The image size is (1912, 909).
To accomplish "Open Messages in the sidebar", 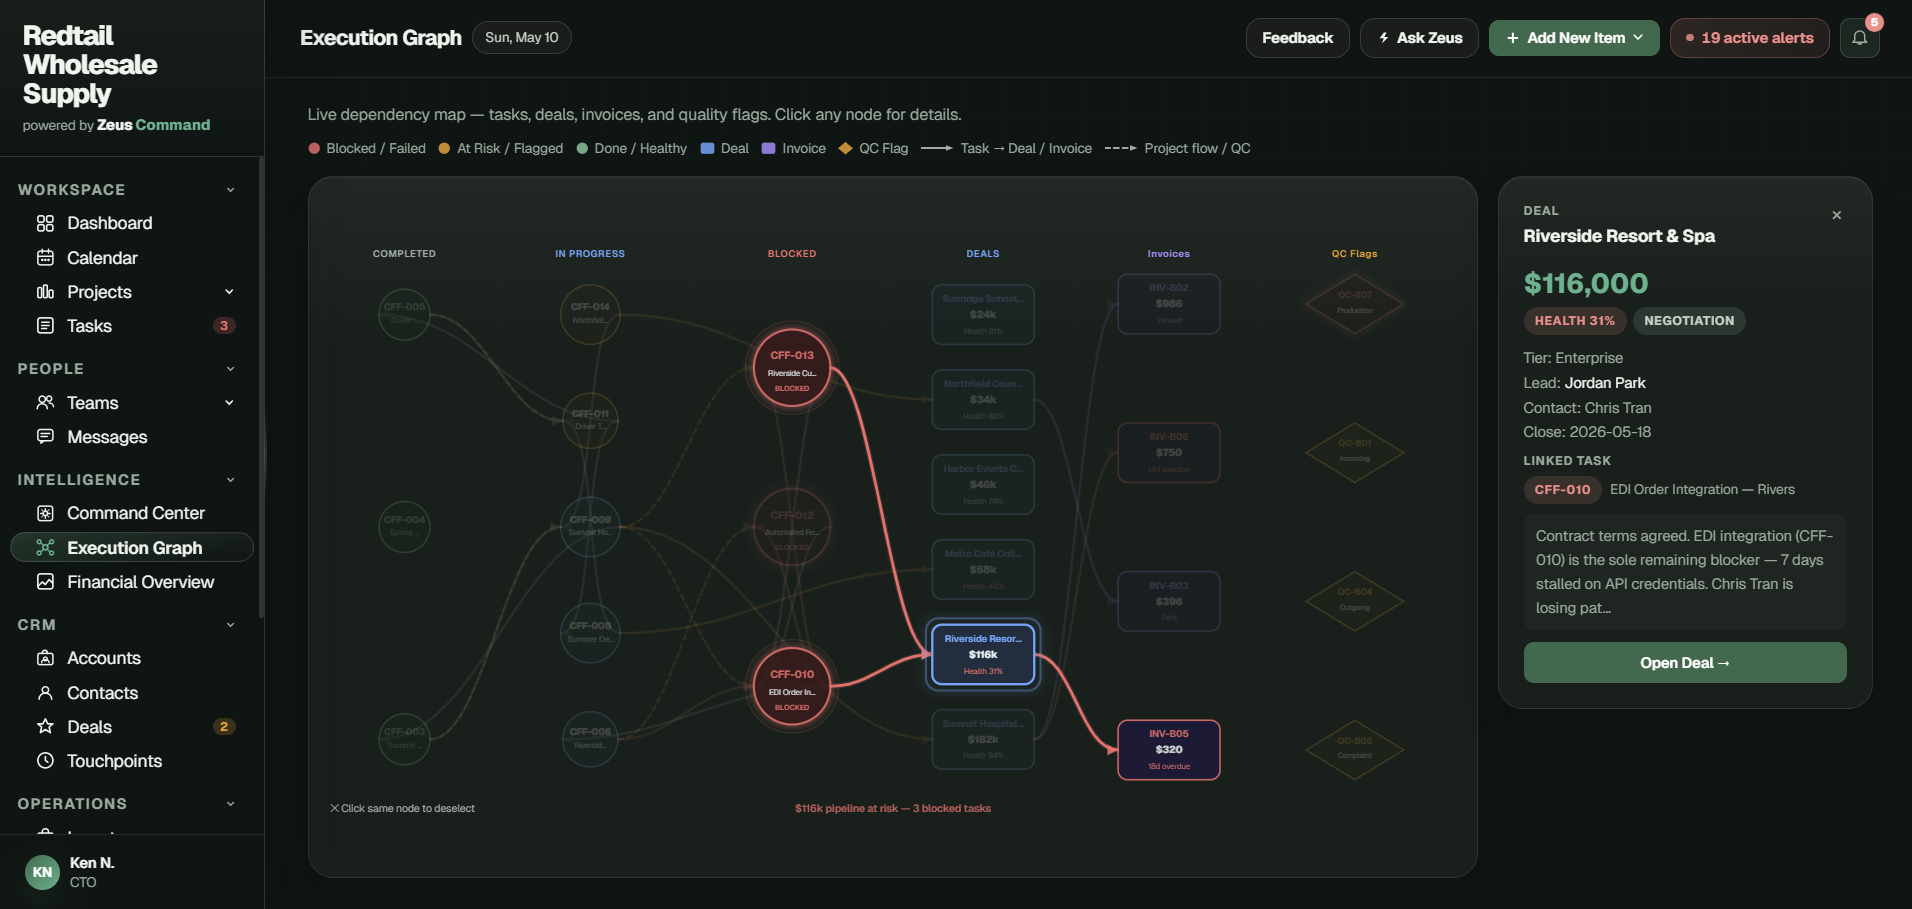I will [131, 437].
